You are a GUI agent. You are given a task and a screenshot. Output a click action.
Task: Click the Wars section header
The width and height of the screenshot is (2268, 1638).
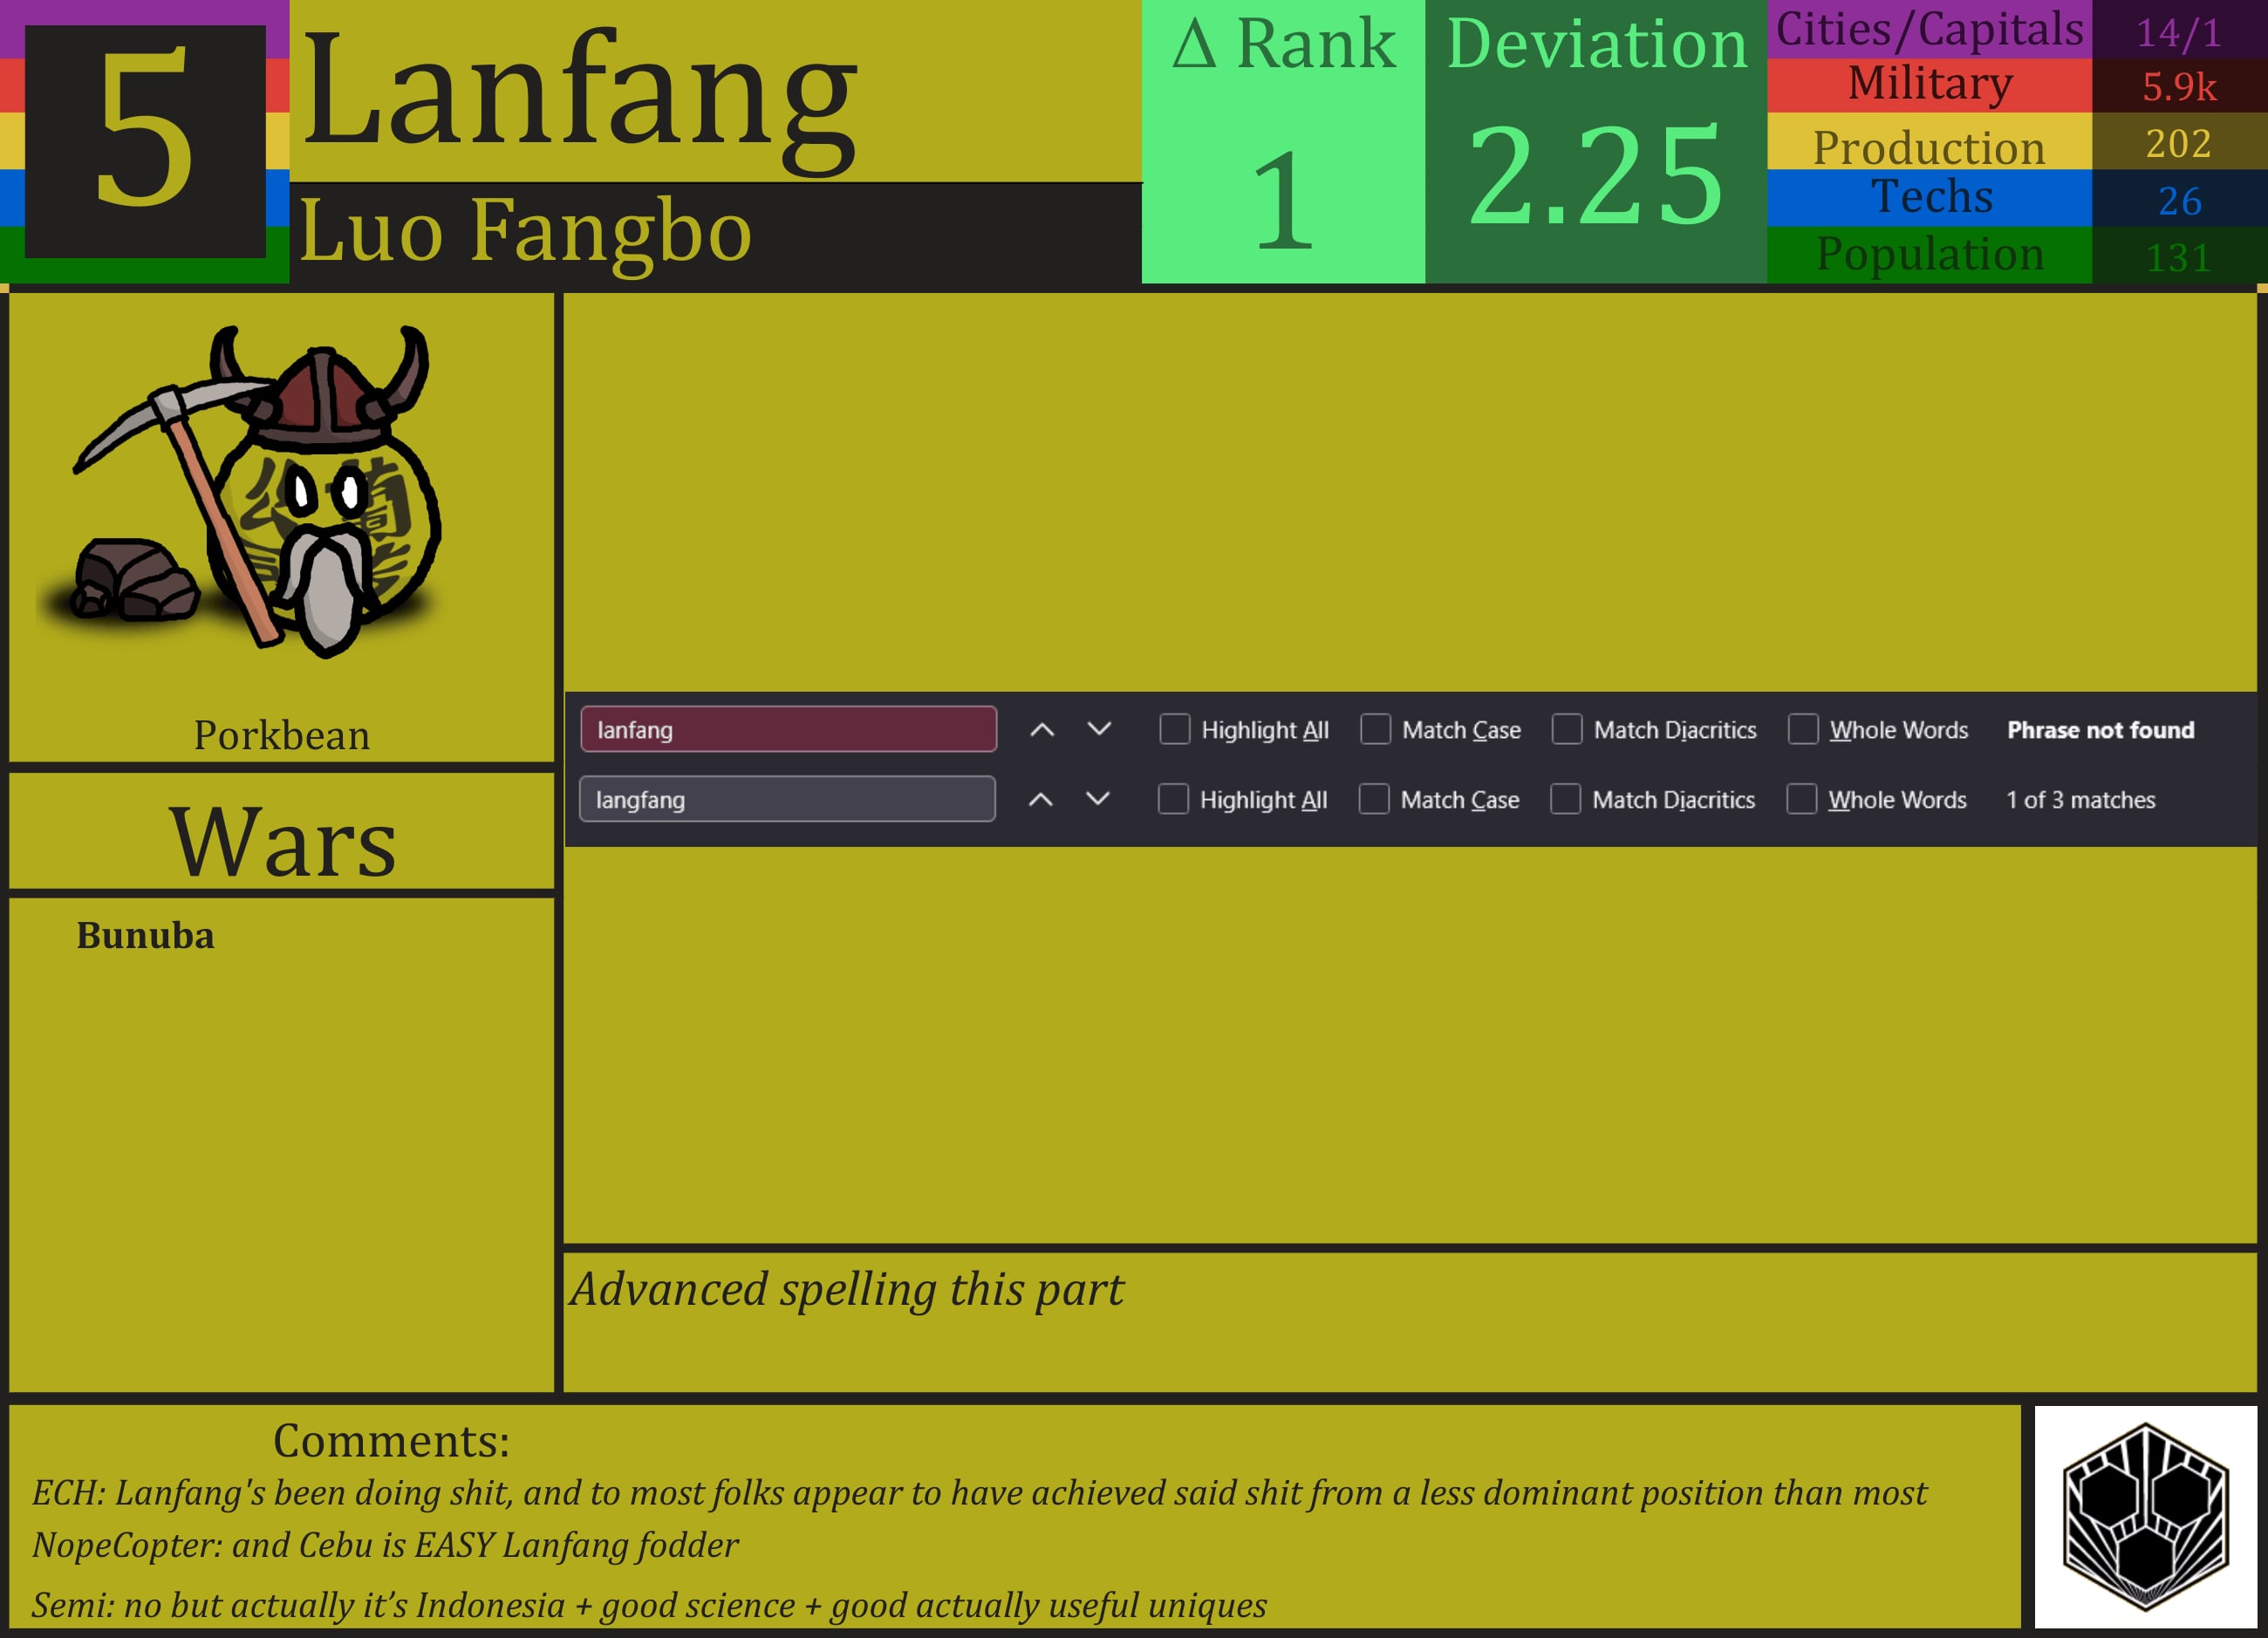(283, 843)
